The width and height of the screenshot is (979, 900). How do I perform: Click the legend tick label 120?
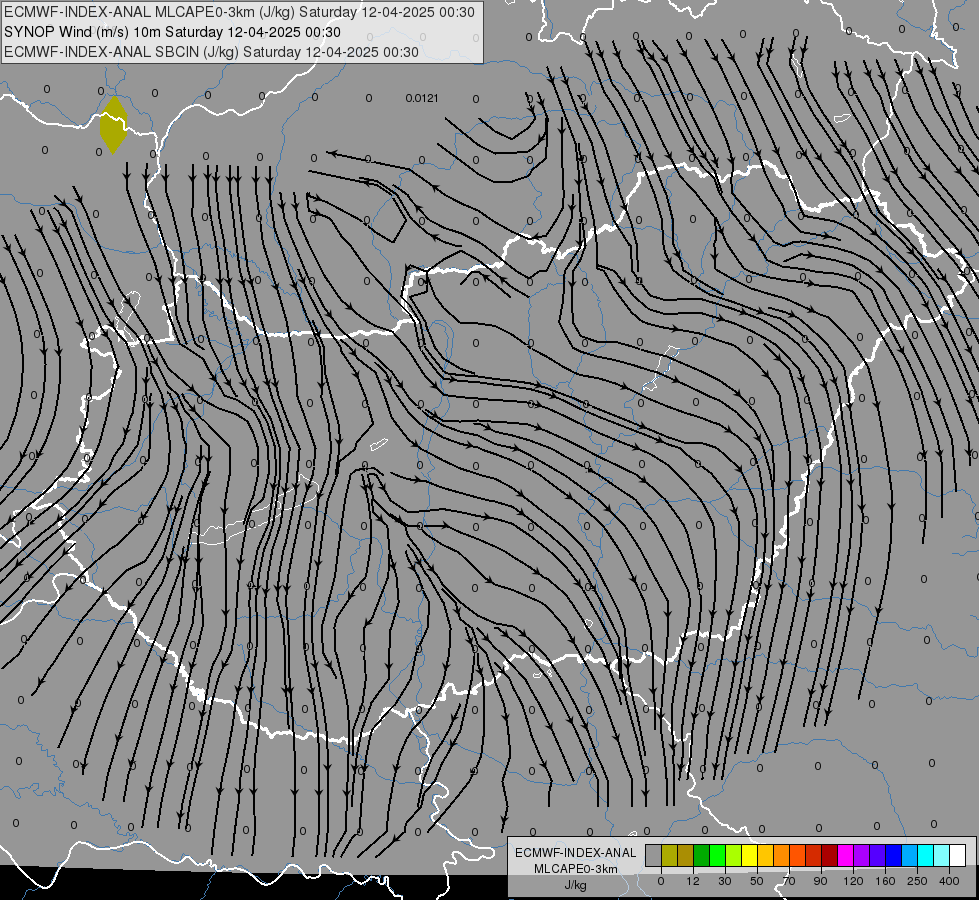[x=853, y=881]
